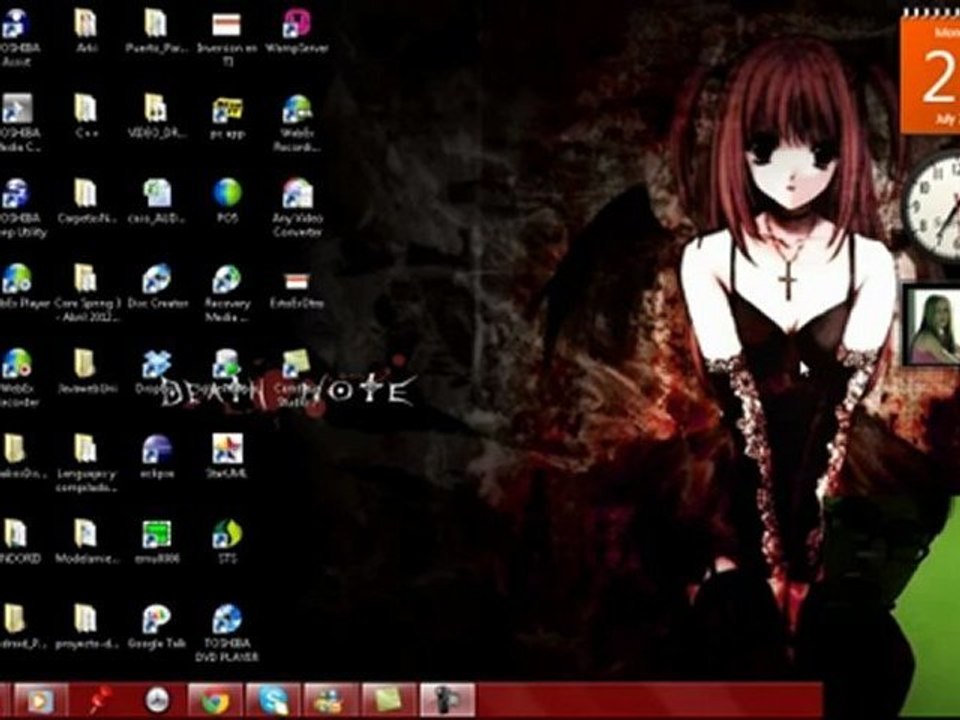Open the Lenguajes y compiladores folder
960x720 pixels.
(x=86, y=463)
